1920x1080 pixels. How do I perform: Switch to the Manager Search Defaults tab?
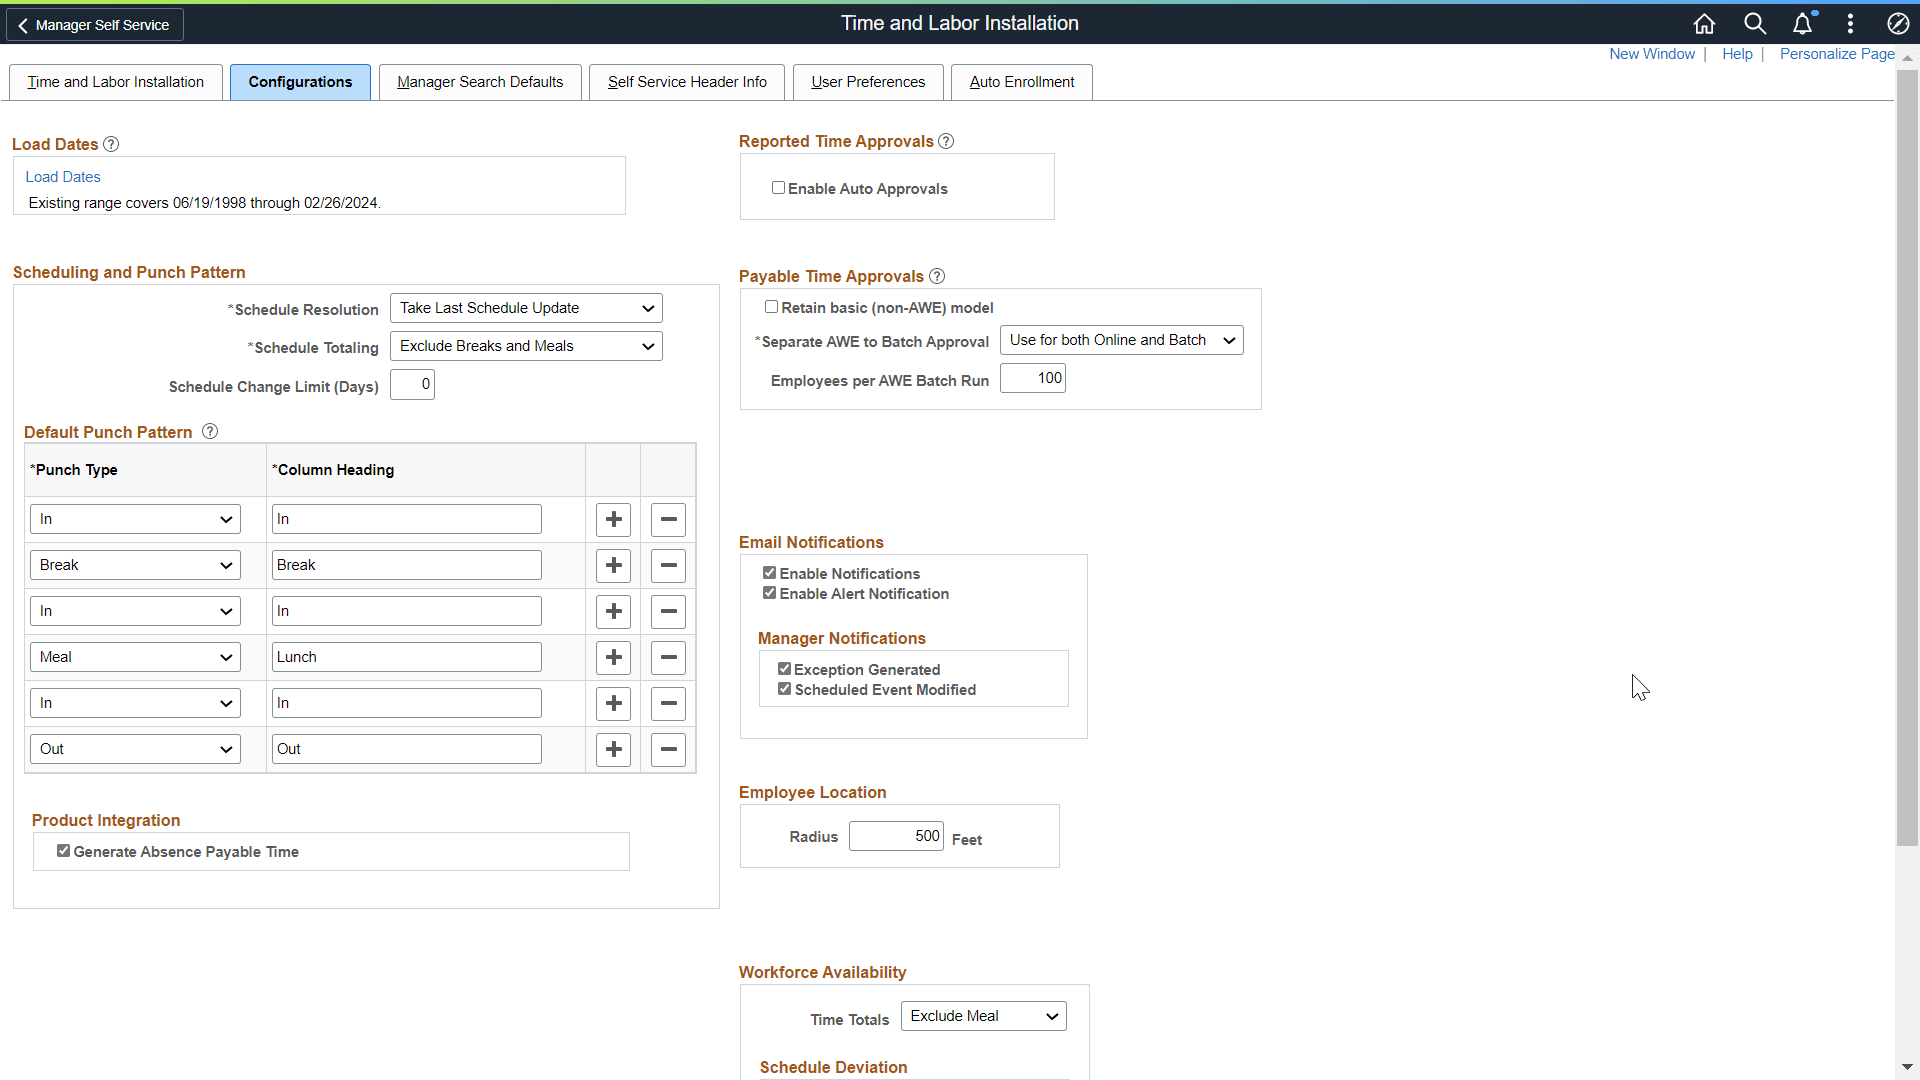click(x=480, y=82)
